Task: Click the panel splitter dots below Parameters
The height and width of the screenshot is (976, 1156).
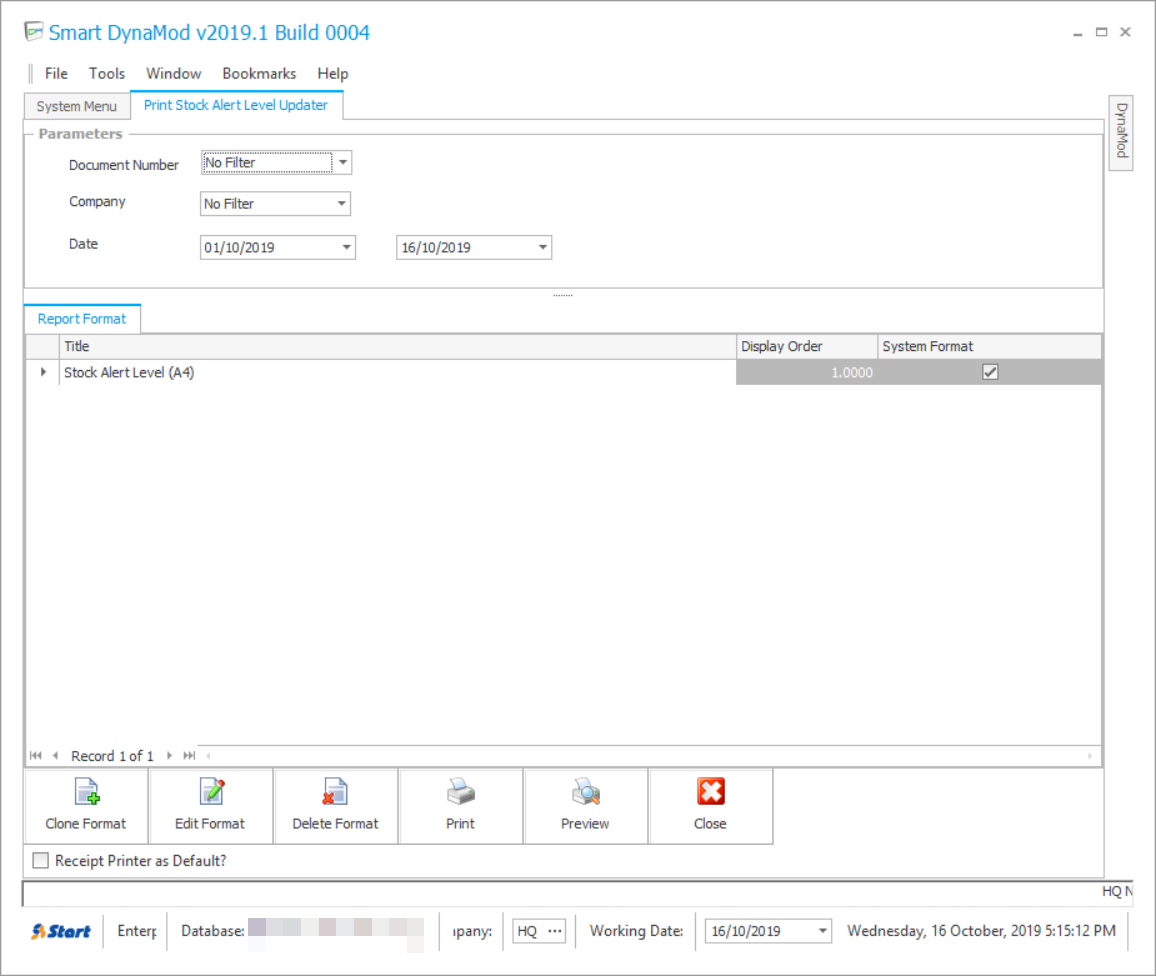Action: 563,295
